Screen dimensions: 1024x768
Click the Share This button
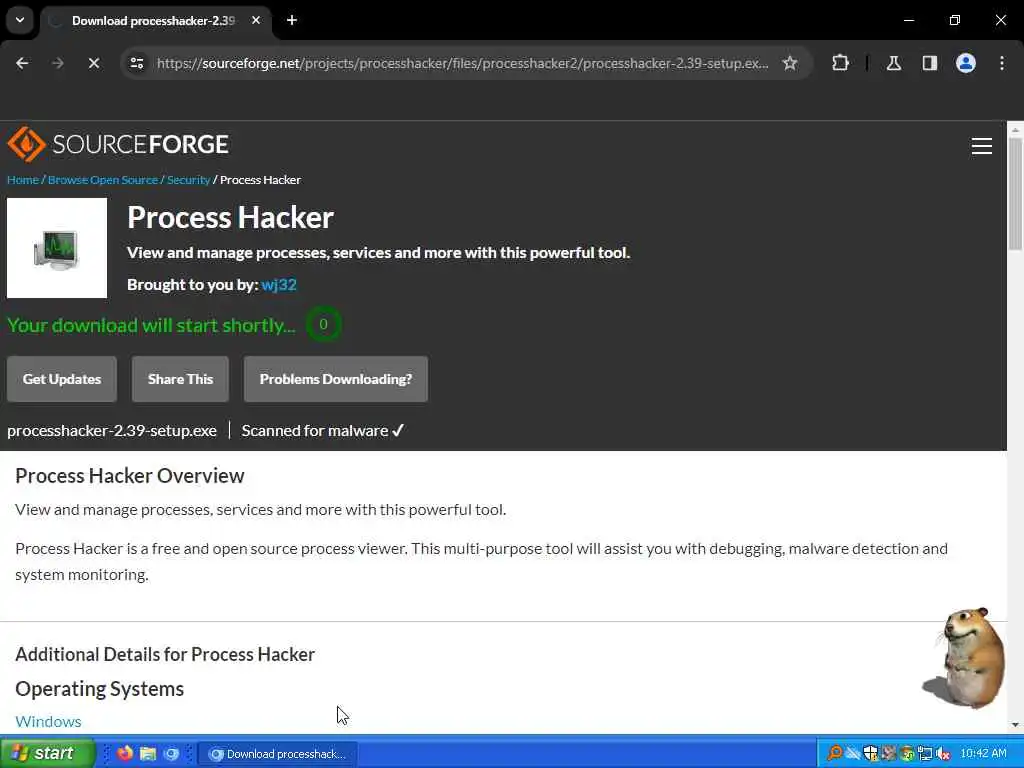(180, 379)
